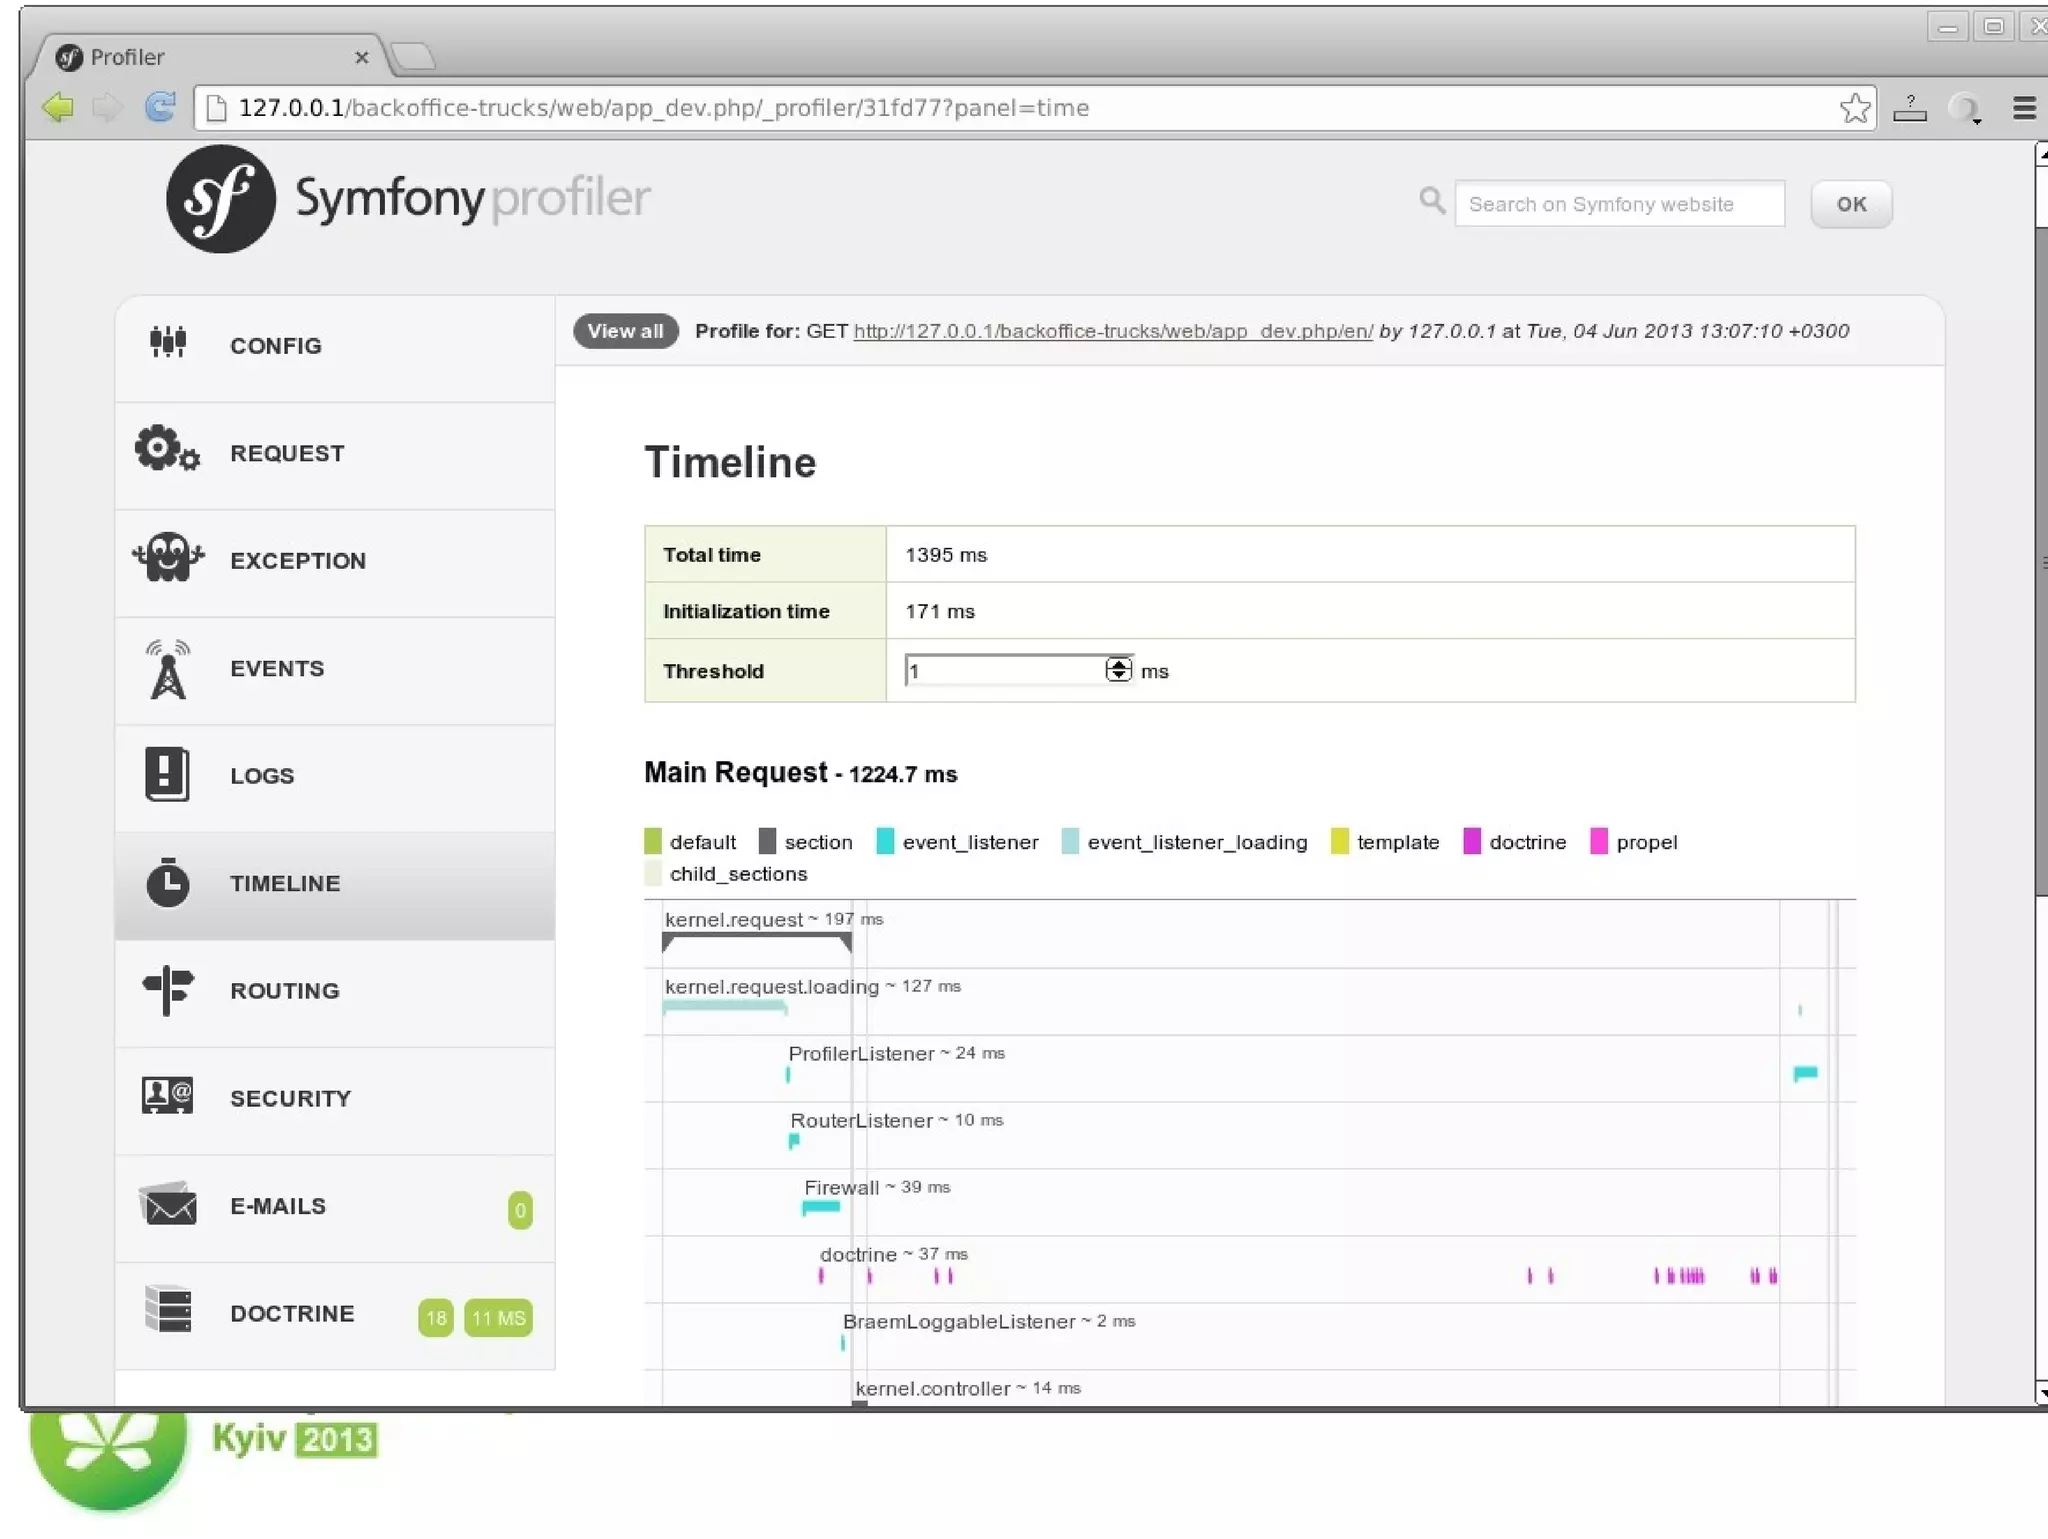Click the kernel.request timeline bar
The image size is (2048, 1539).
757,942
